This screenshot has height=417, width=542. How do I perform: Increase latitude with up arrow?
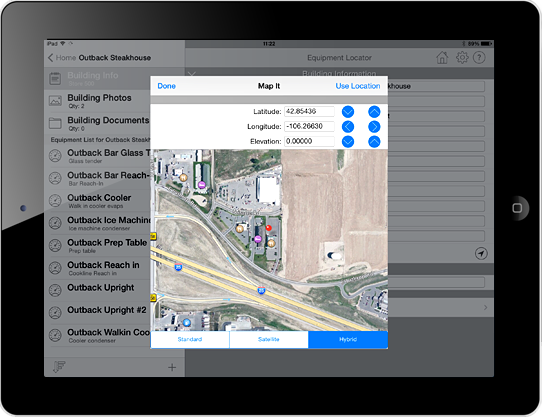coord(374,112)
